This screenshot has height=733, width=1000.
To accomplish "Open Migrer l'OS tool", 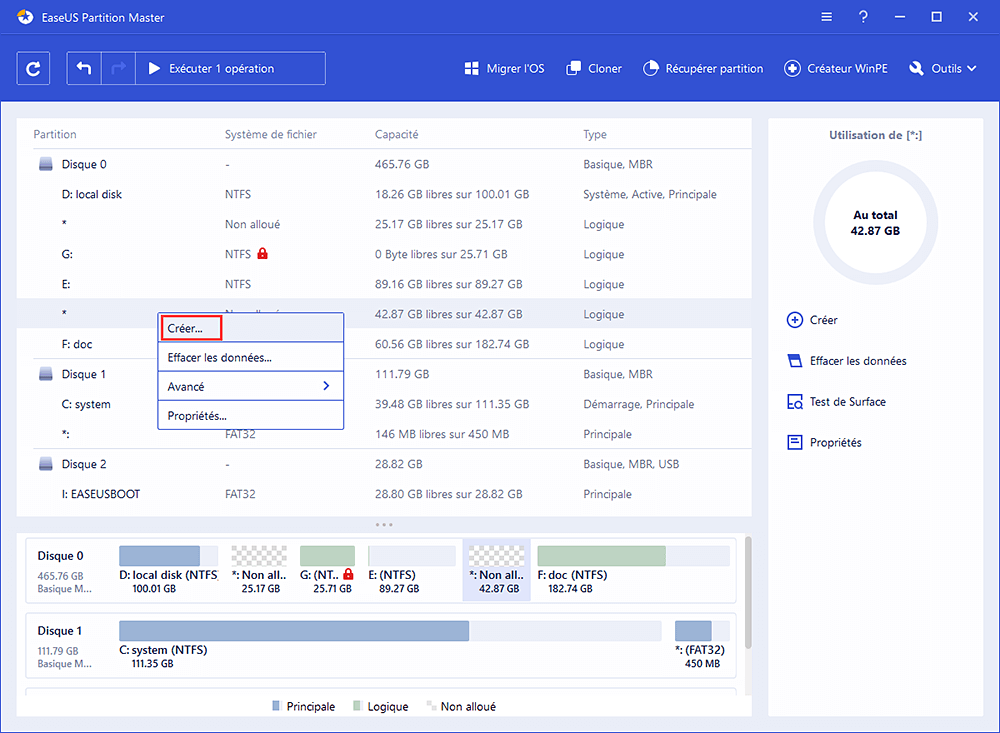I will [x=504, y=68].
